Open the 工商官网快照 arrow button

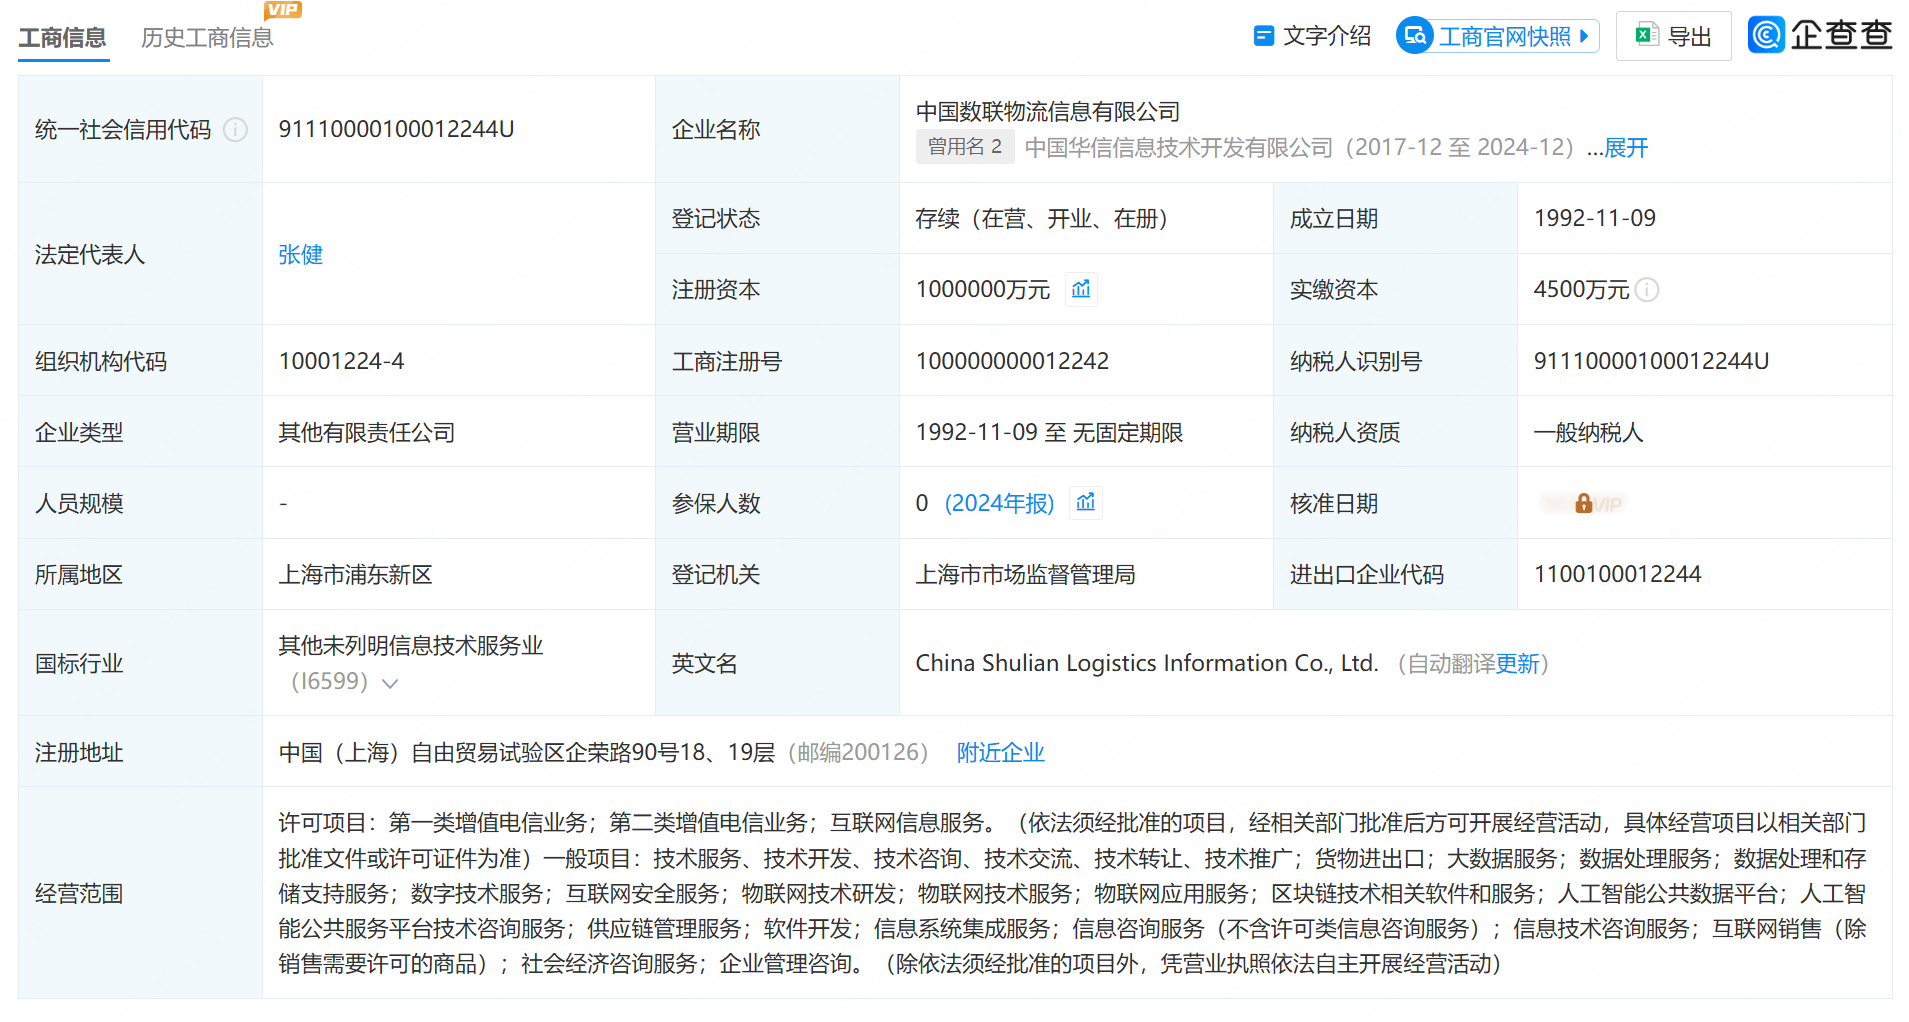1584,36
